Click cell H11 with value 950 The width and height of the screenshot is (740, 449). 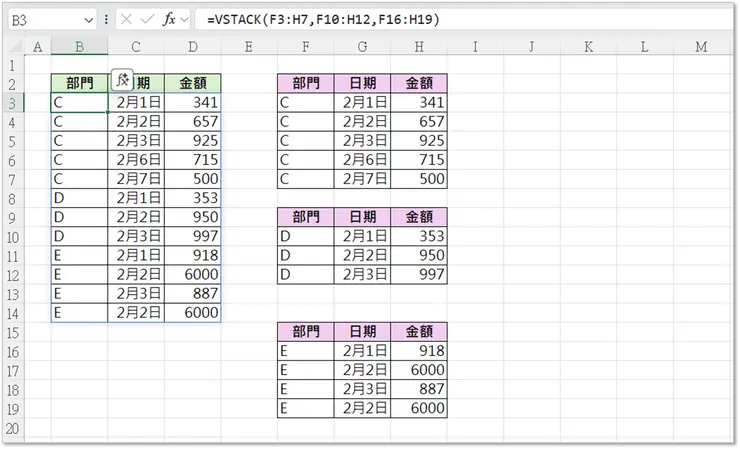419,255
